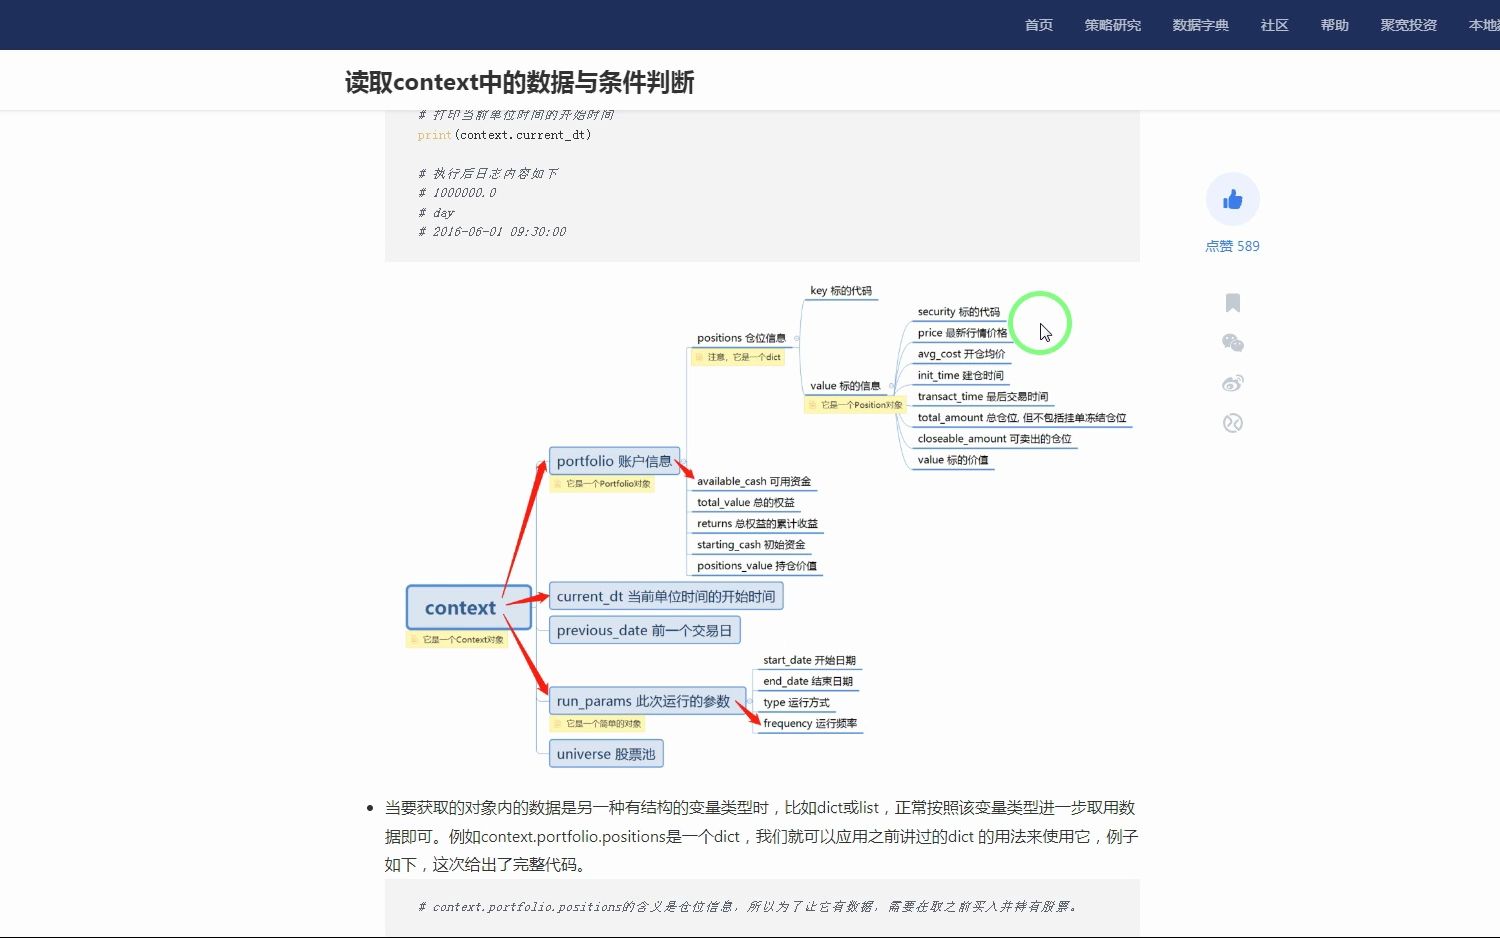1500x938 pixels.
Task: Click the bookmark favorite icon
Action: coord(1233,303)
